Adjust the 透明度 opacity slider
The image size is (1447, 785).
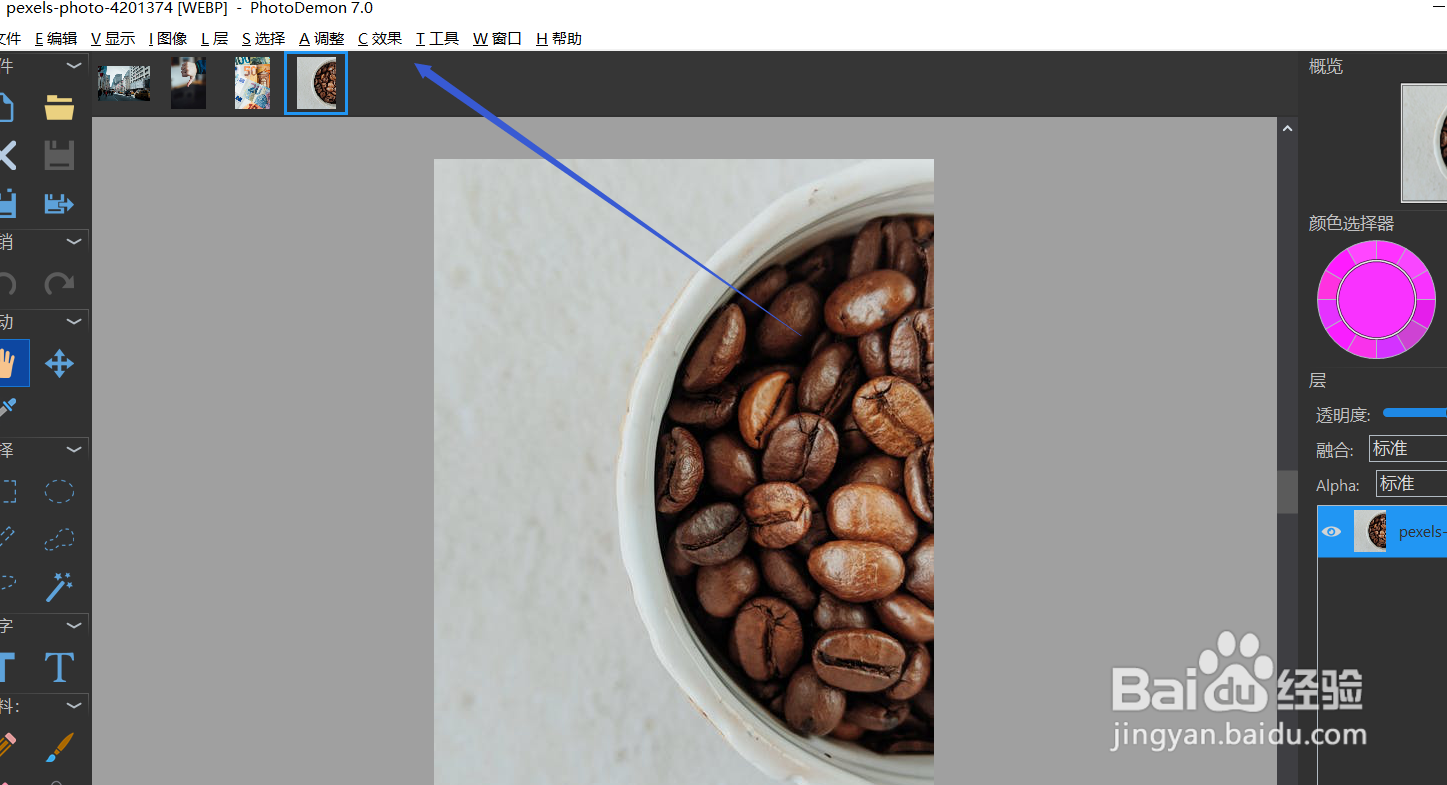[1414, 413]
